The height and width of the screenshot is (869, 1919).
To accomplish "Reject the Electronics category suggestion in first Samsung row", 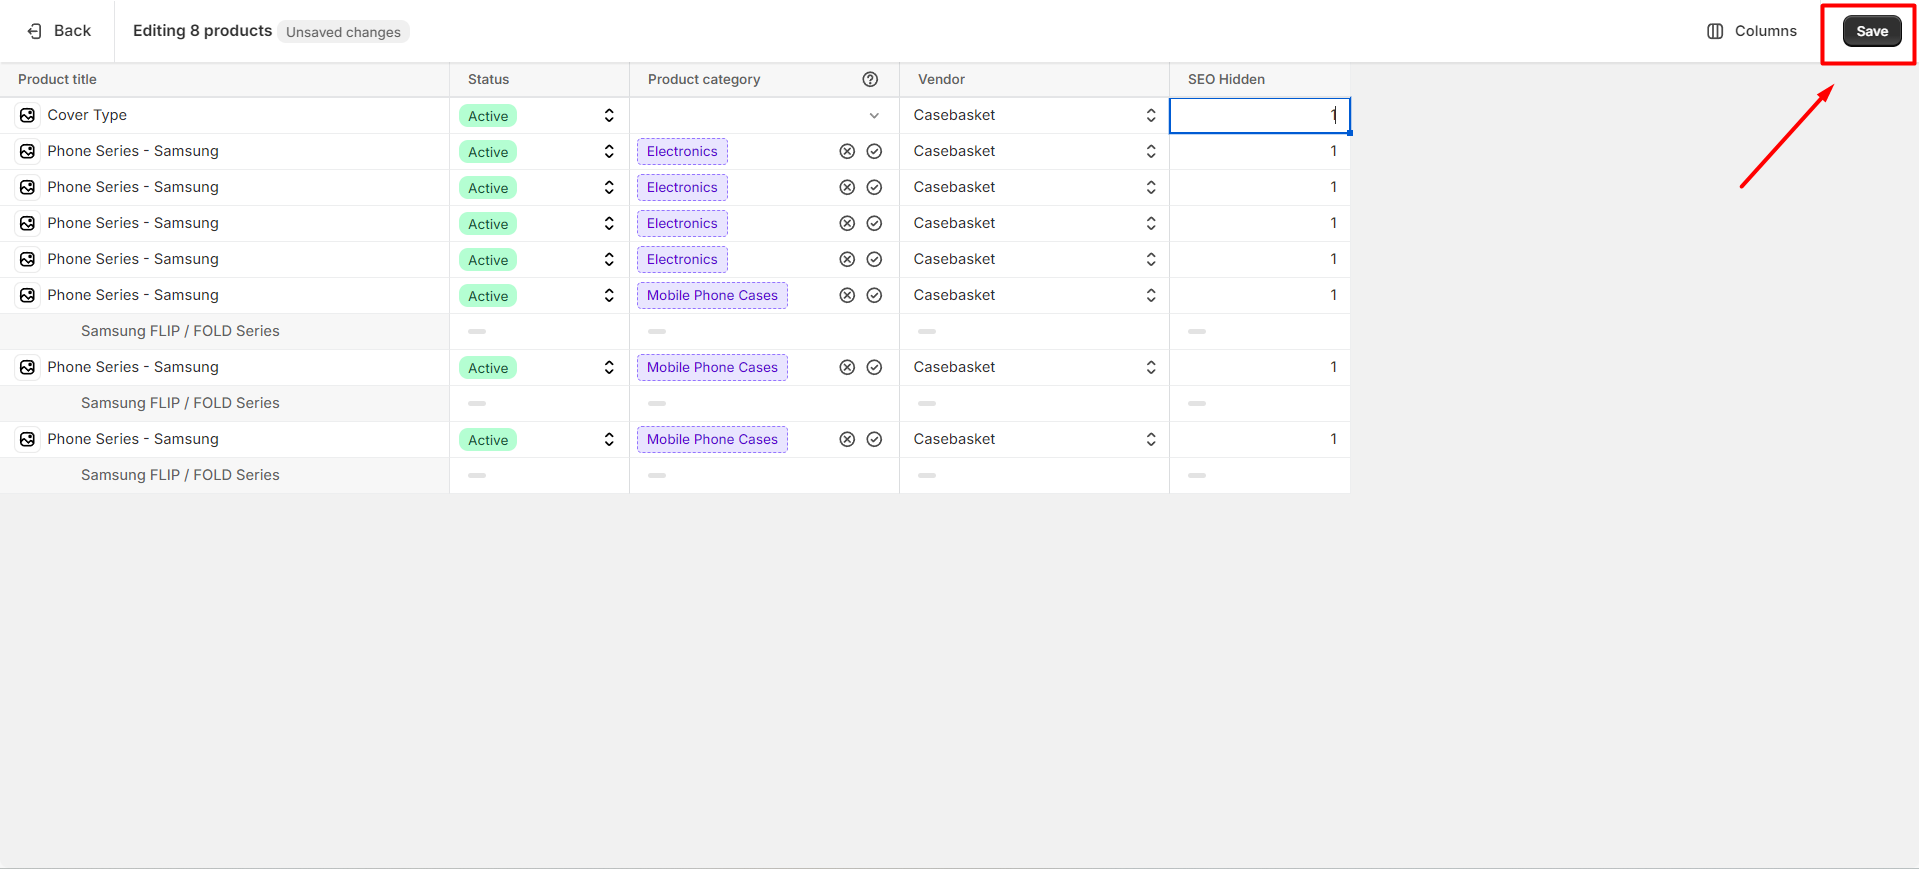I will click(847, 152).
